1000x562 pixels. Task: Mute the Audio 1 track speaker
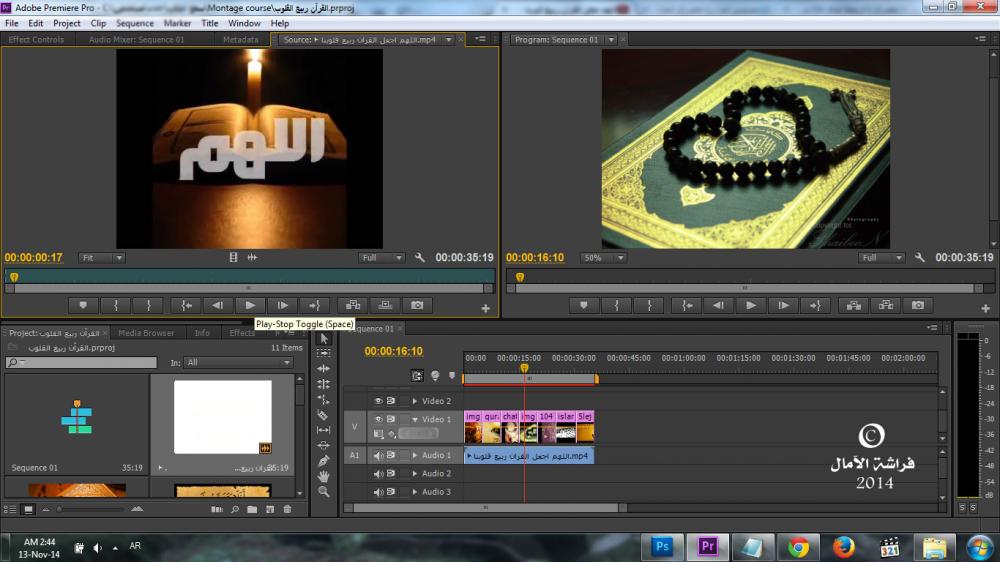click(x=378, y=456)
